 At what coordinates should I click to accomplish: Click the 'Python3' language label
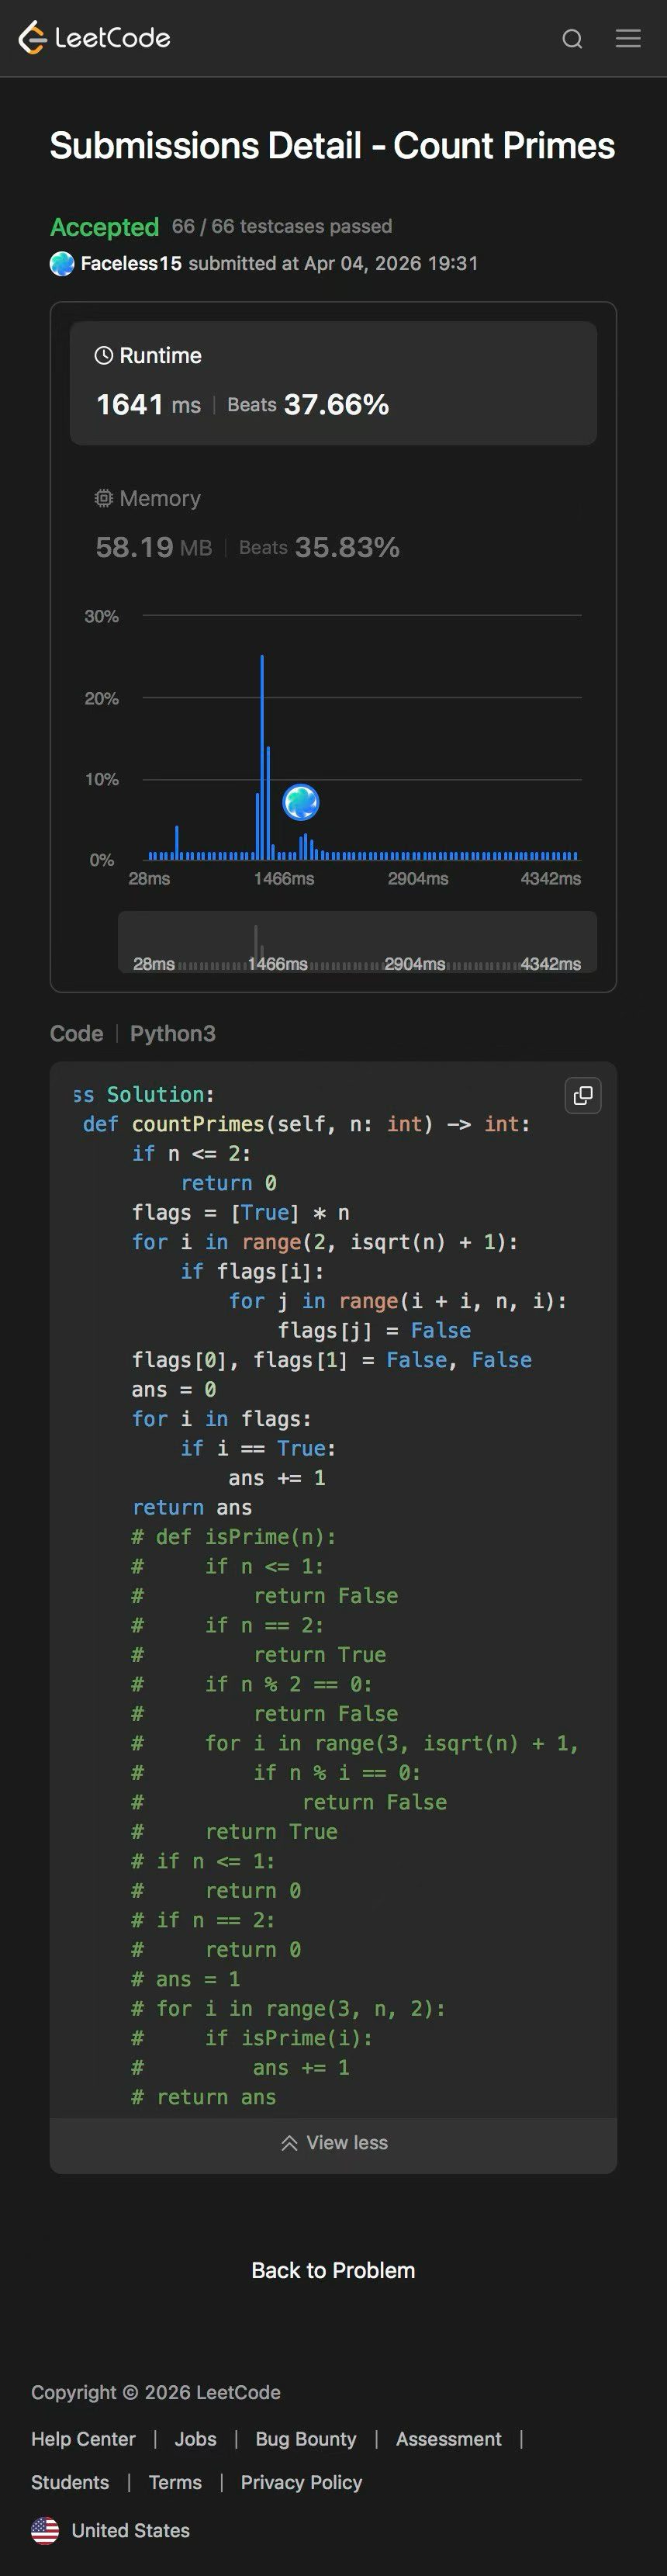click(172, 1033)
